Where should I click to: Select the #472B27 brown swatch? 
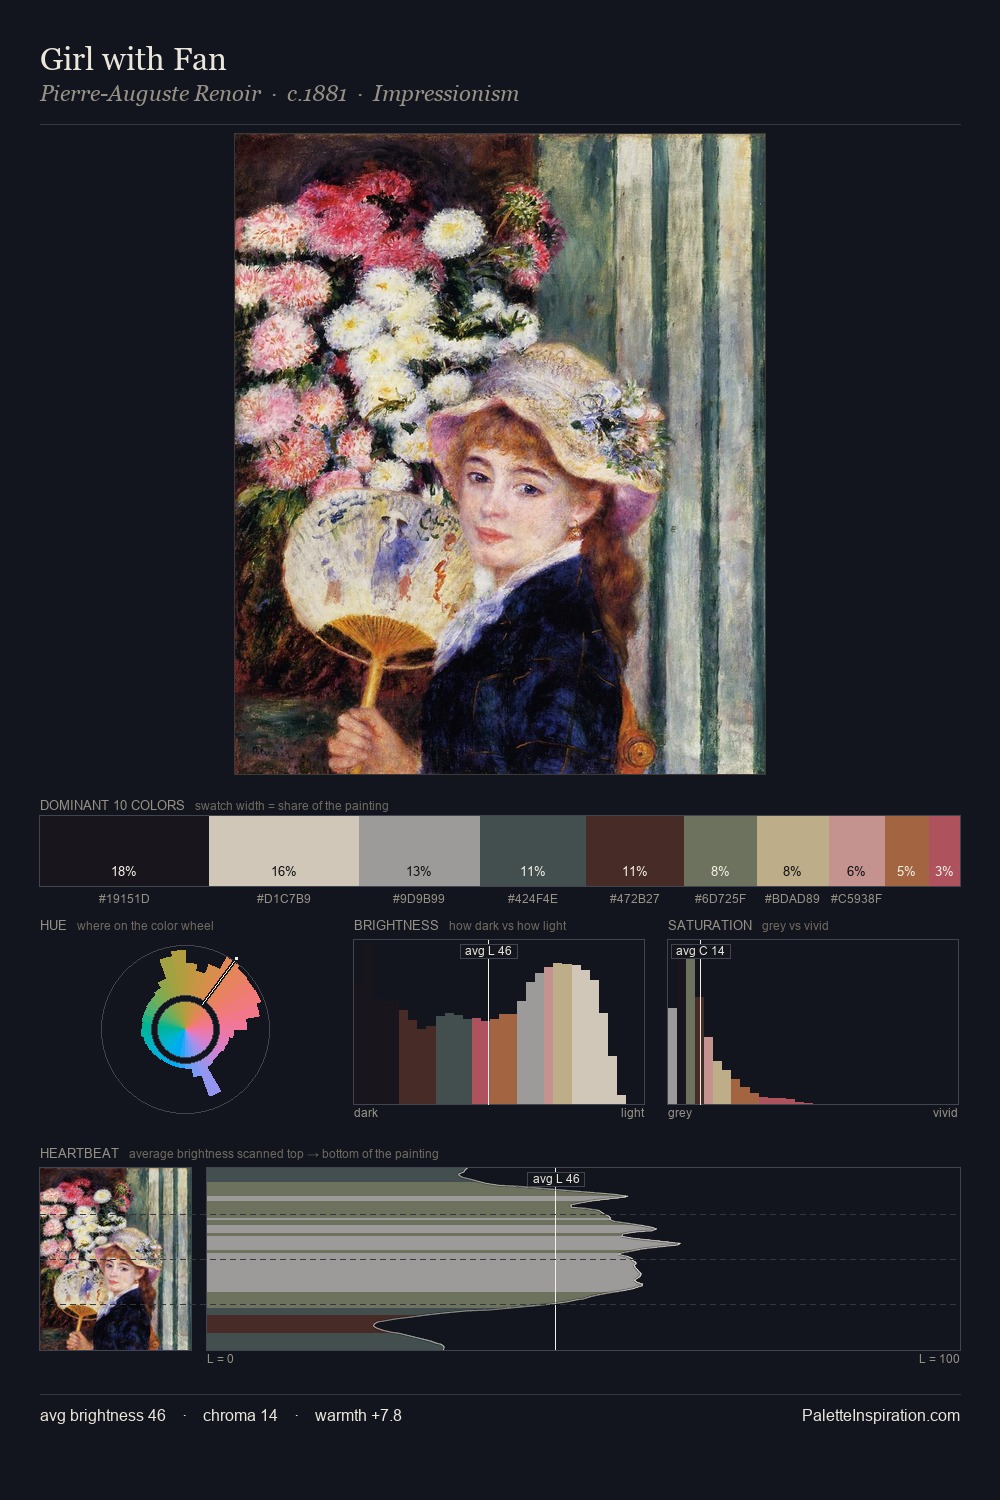point(635,851)
